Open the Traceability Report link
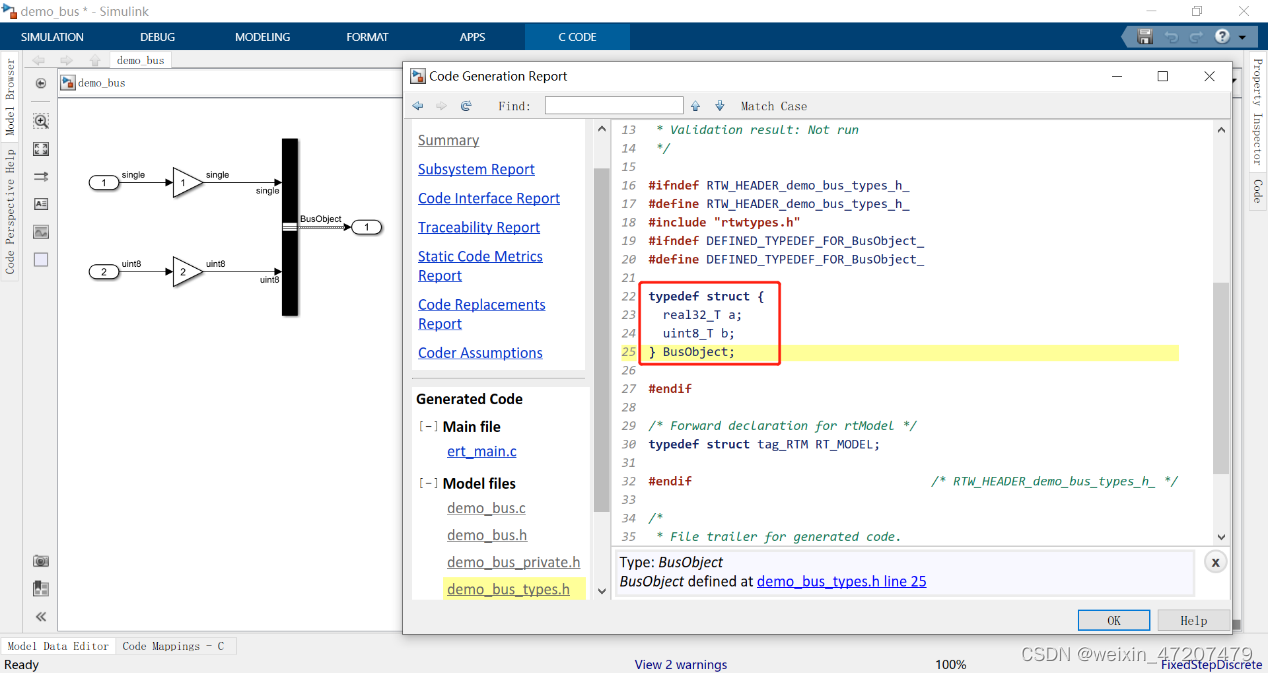 pyautogui.click(x=478, y=227)
